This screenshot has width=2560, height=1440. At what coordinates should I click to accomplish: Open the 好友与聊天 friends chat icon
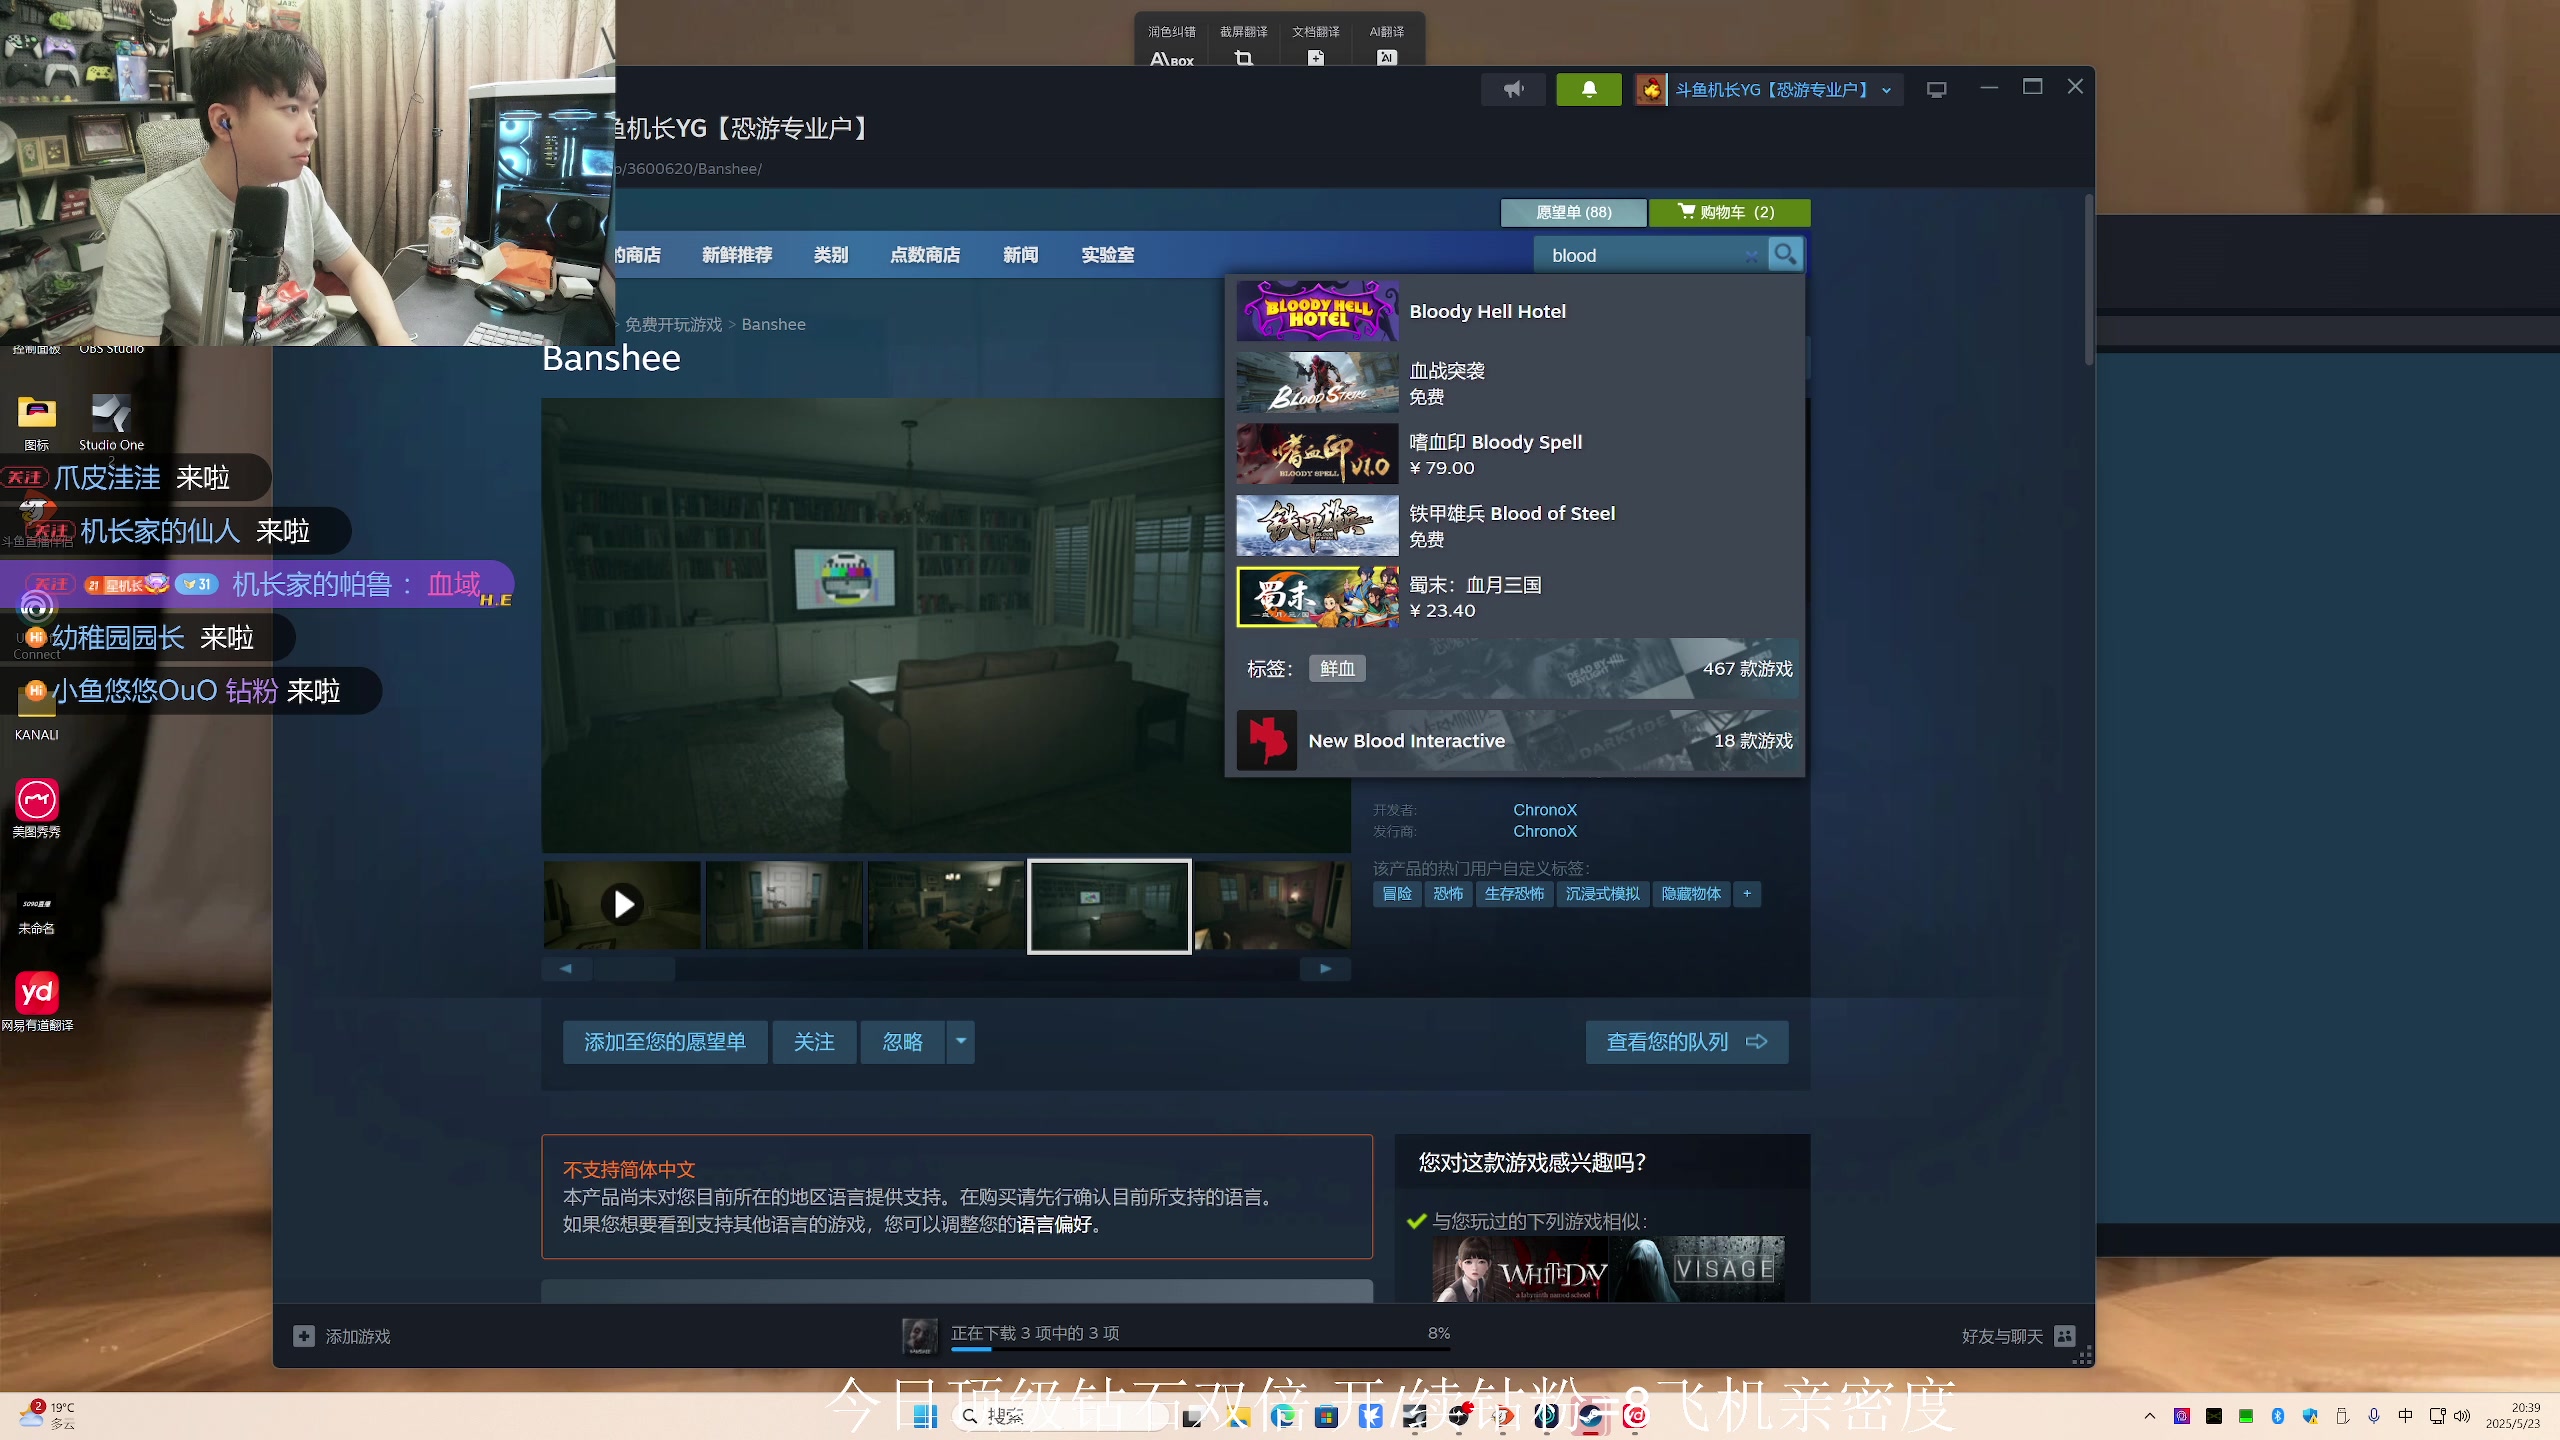pyautogui.click(x=2065, y=1336)
